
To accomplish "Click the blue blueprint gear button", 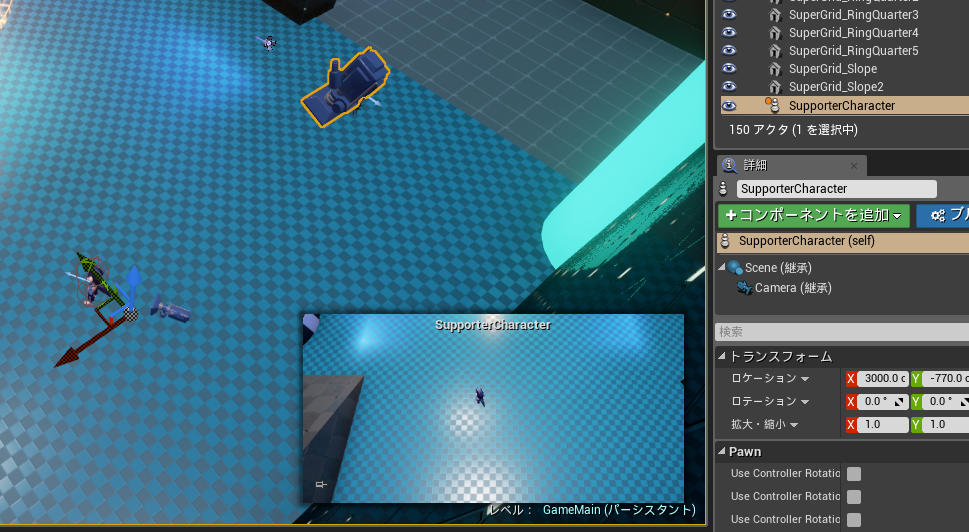I will (x=943, y=215).
